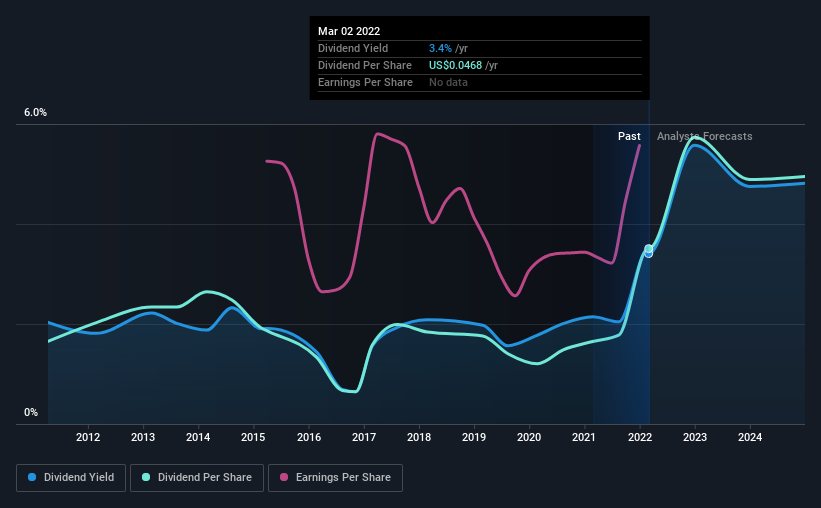821x508 pixels.
Task: Click the Earnings Per Share tooltip row label
Action: tap(365, 82)
